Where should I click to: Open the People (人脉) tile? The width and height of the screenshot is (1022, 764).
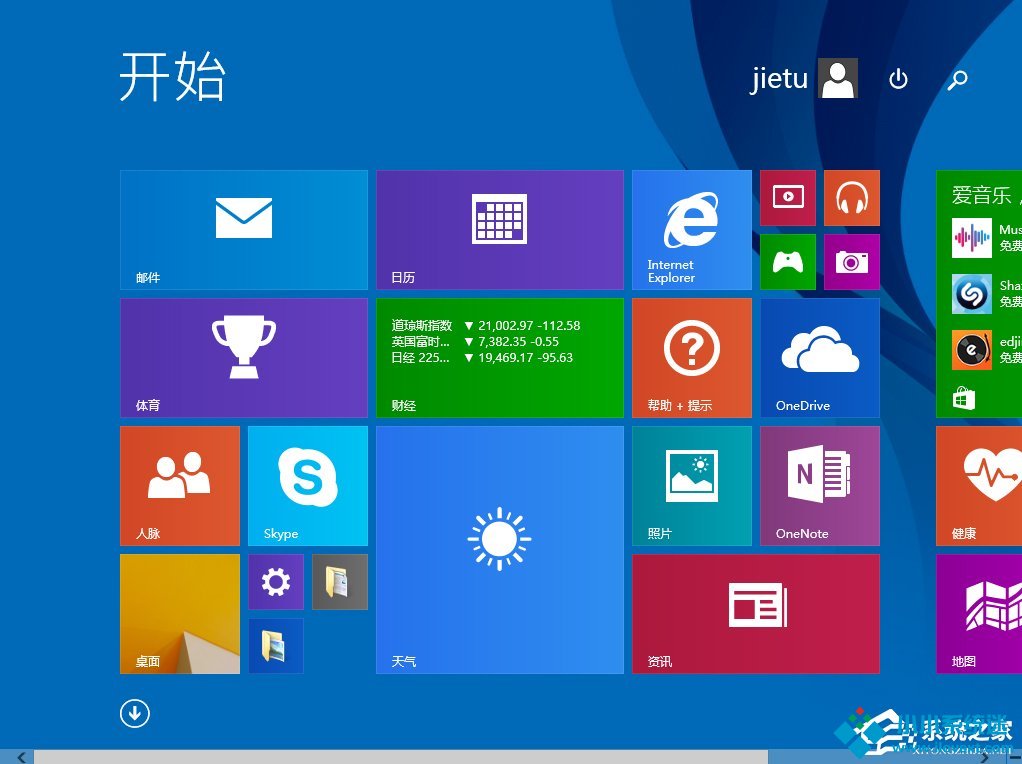(x=180, y=486)
